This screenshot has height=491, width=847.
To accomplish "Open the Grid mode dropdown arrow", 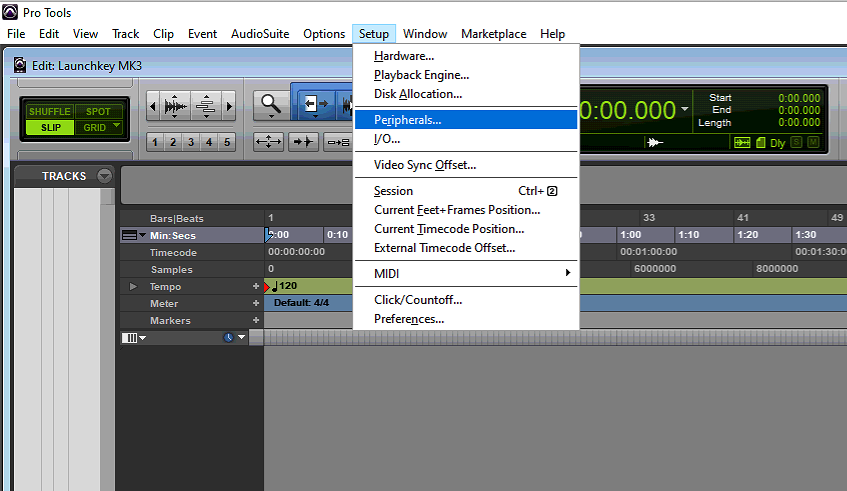I will click(117, 125).
